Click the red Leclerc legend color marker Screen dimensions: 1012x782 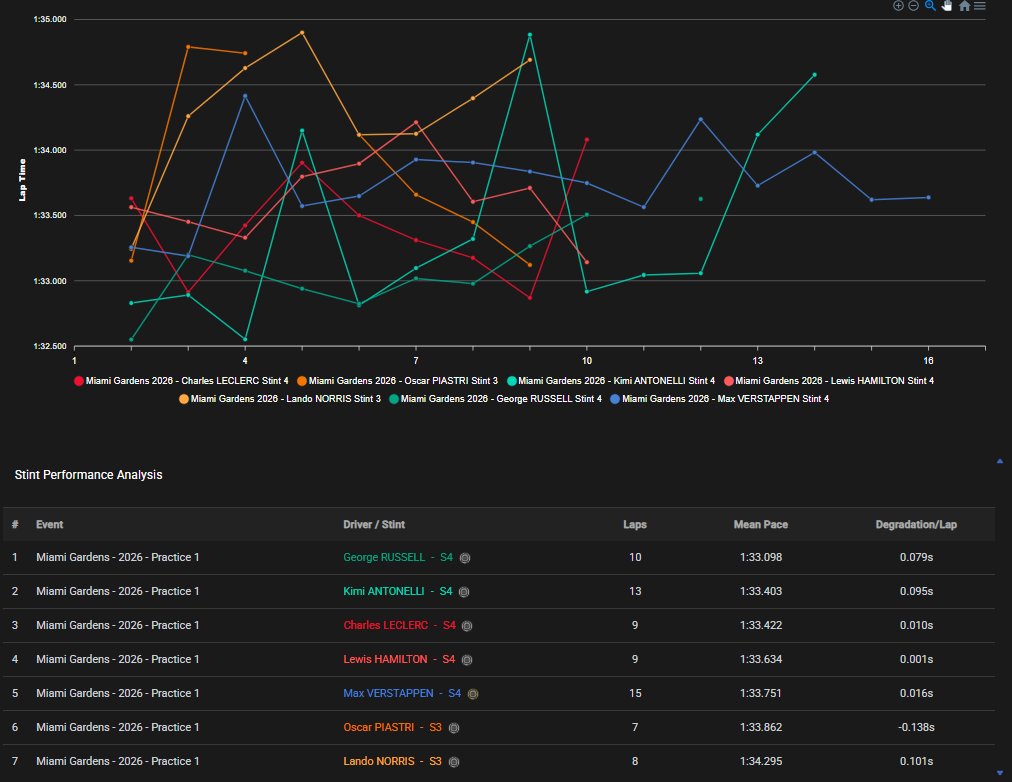point(79,381)
